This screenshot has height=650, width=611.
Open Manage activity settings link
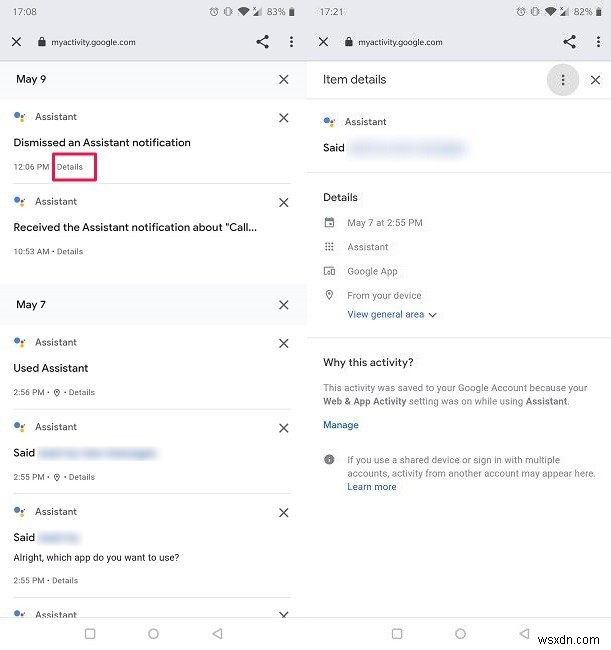pos(341,425)
